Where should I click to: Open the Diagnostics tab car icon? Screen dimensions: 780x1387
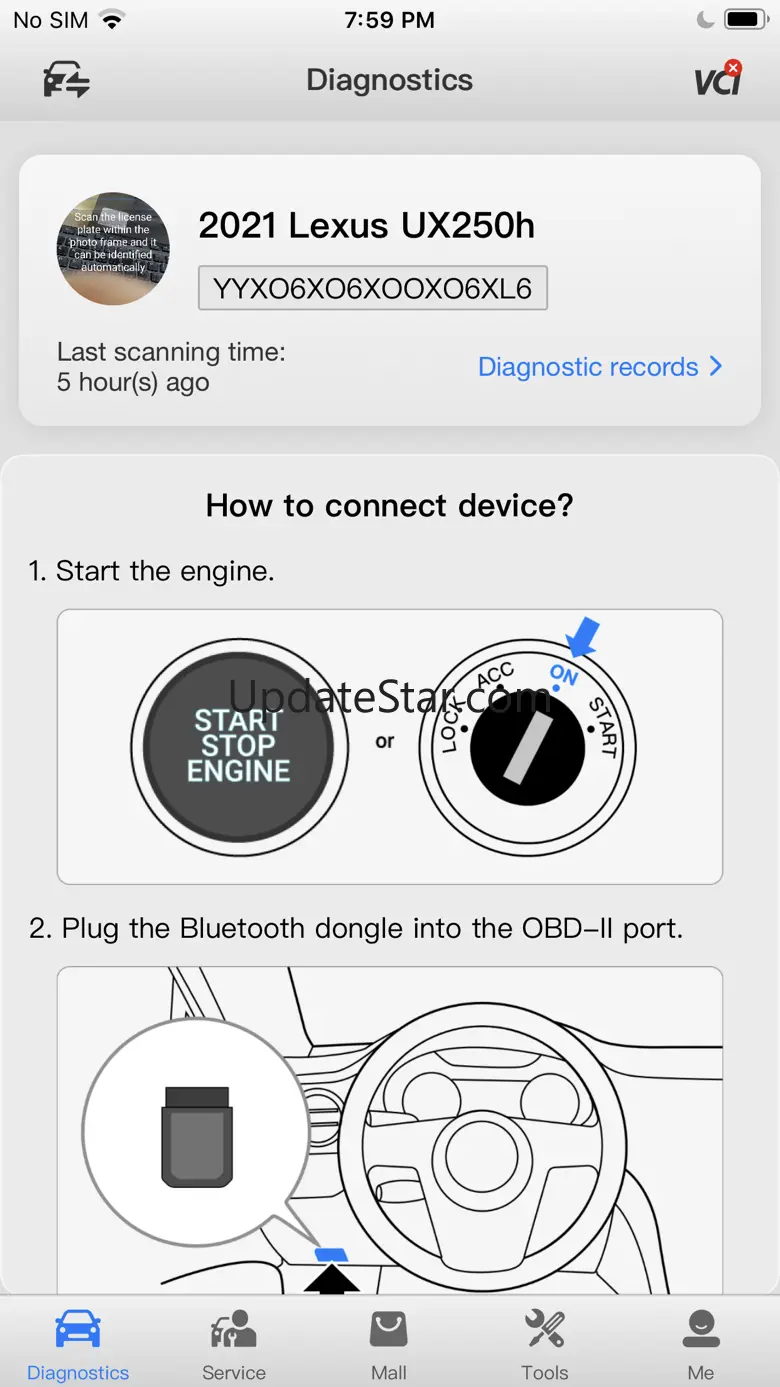tap(78, 1330)
